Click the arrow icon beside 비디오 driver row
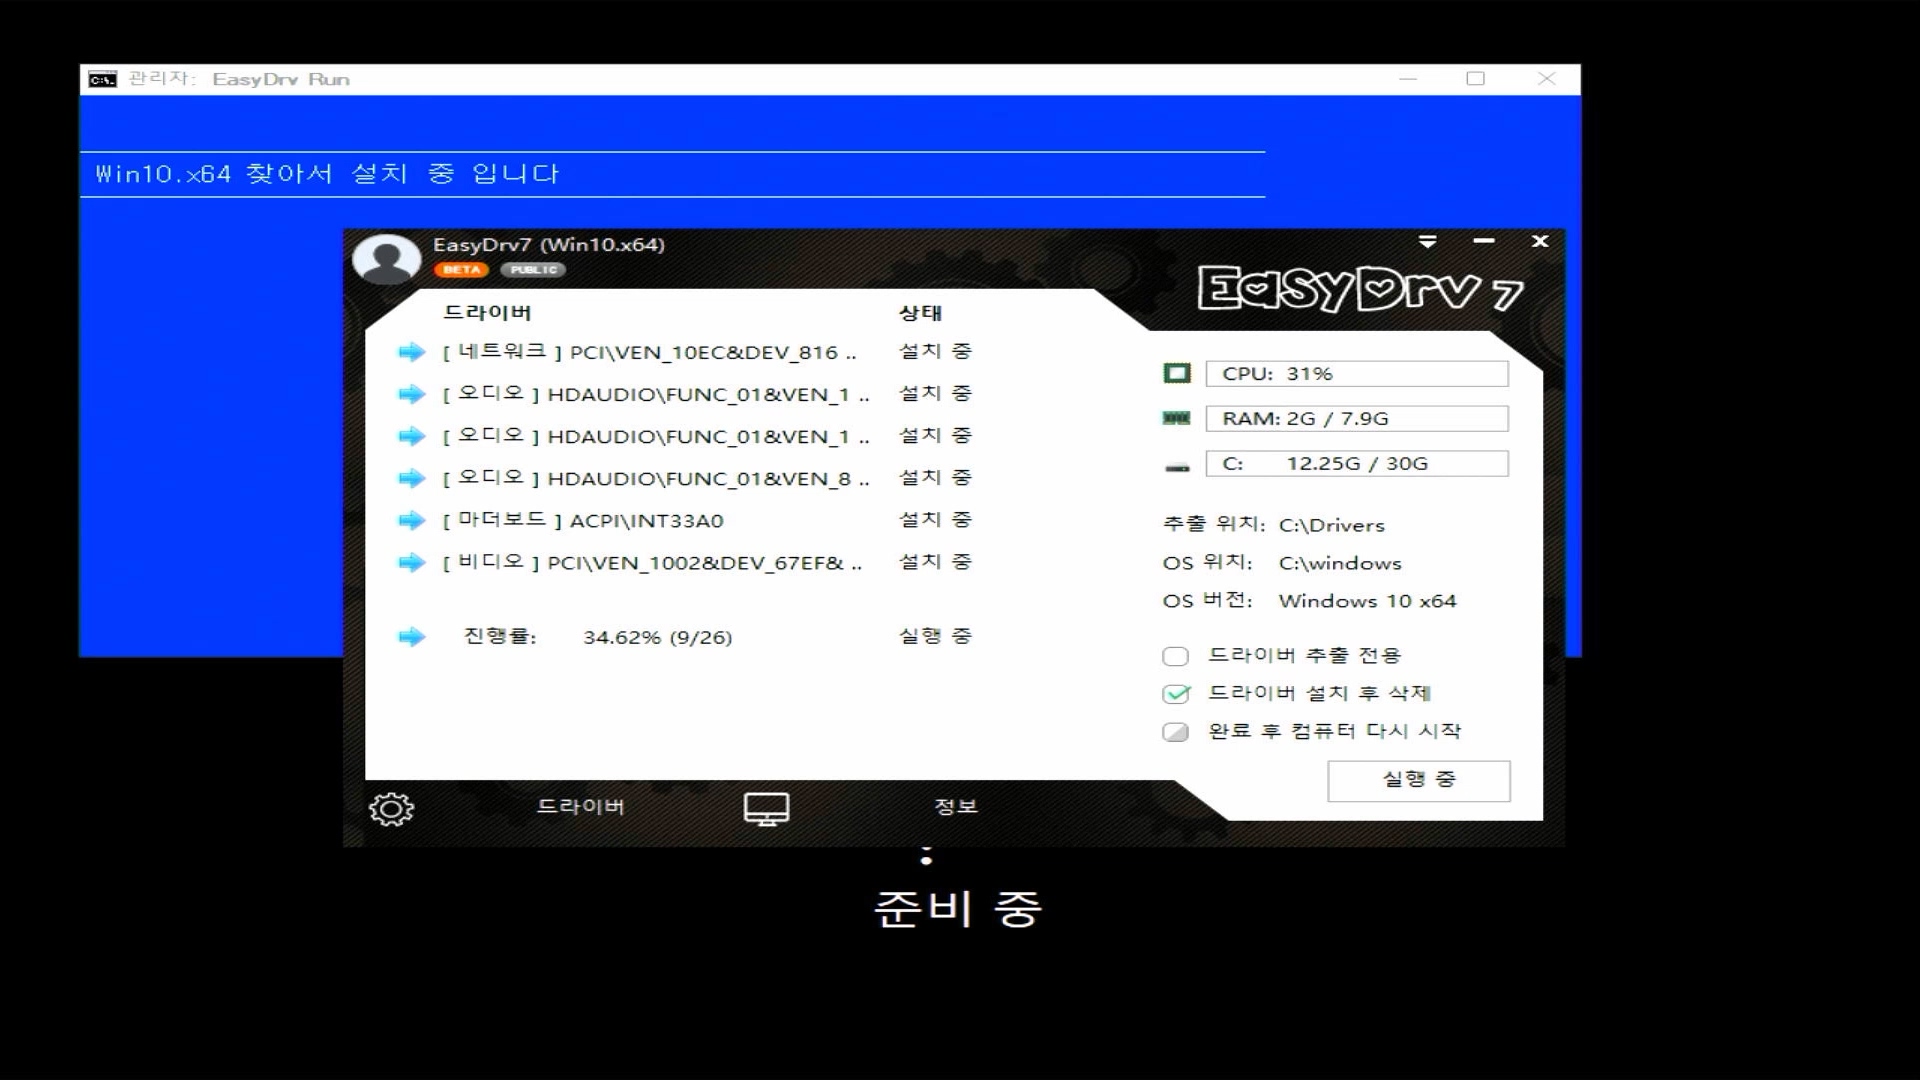 (x=412, y=562)
